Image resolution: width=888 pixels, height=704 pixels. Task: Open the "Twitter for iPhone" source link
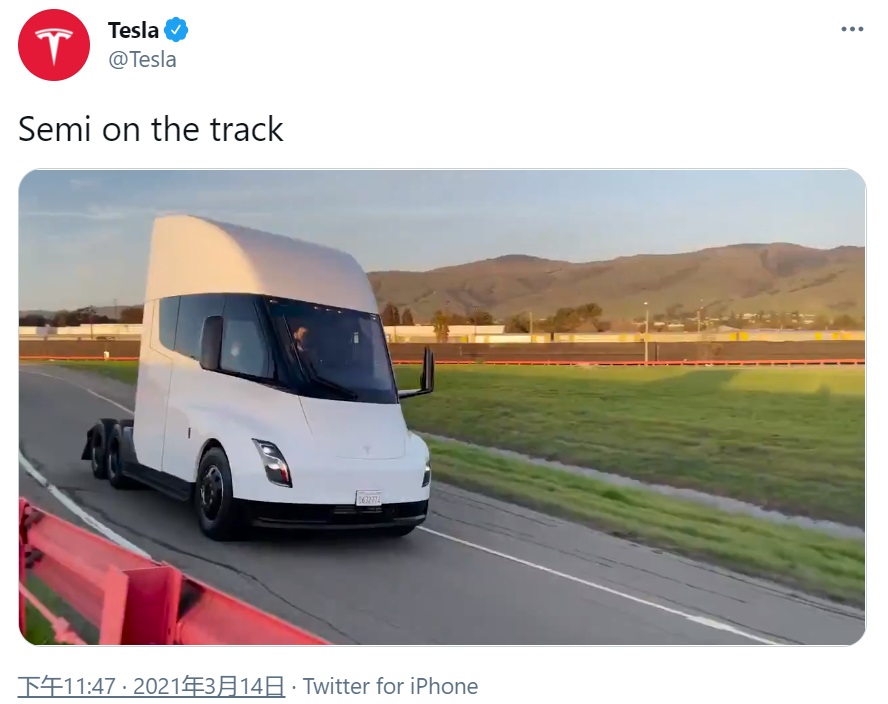pyautogui.click(x=390, y=686)
